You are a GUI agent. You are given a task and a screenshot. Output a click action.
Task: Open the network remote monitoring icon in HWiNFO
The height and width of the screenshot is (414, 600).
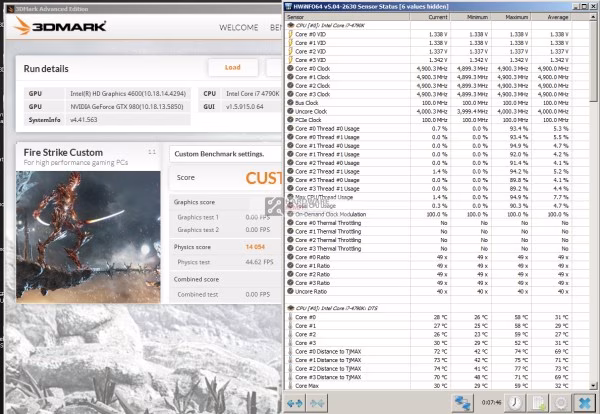(x=462, y=403)
